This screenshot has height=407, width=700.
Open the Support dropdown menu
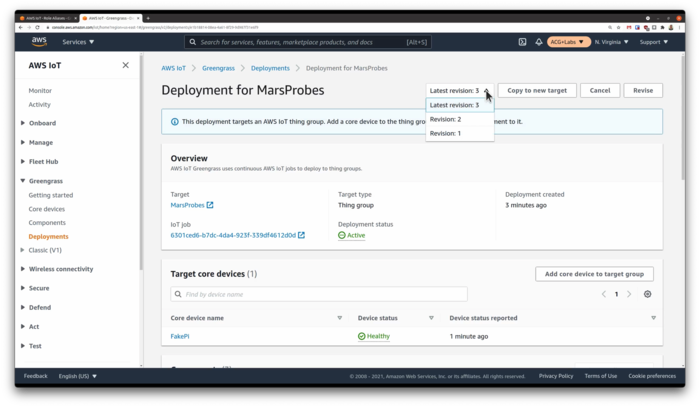click(x=654, y=42)
